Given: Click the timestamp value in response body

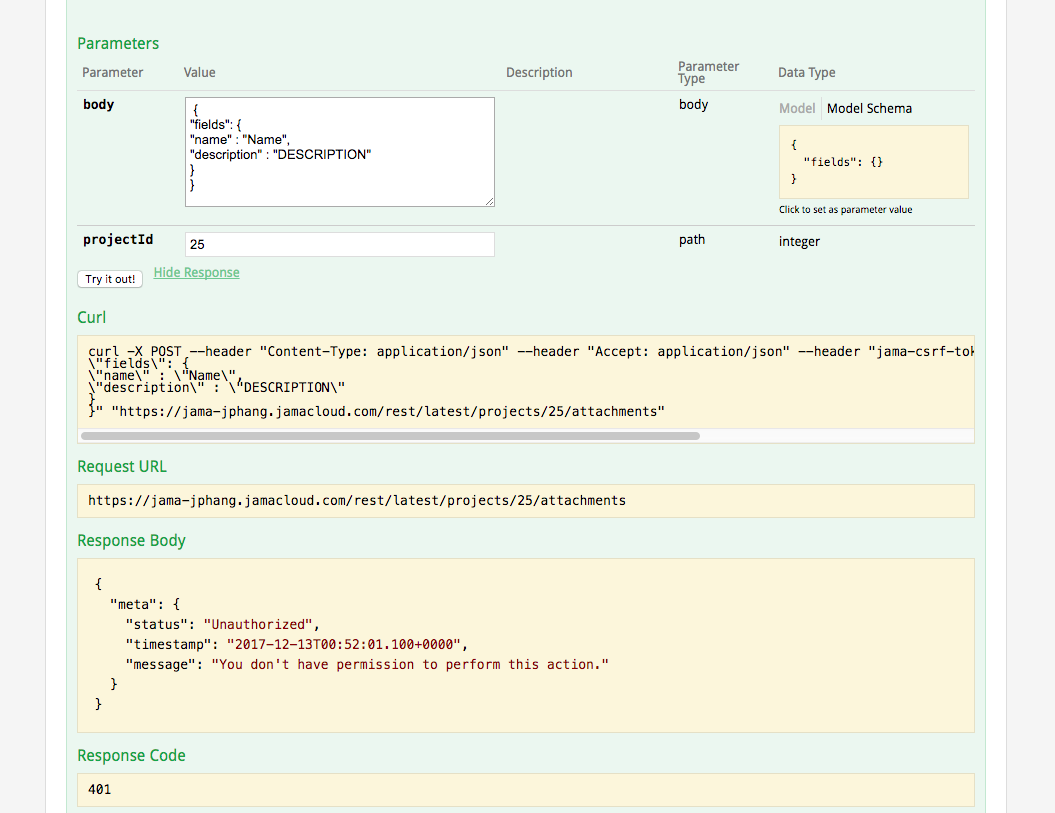Looking at the screenshot, I should coord(343,645).
